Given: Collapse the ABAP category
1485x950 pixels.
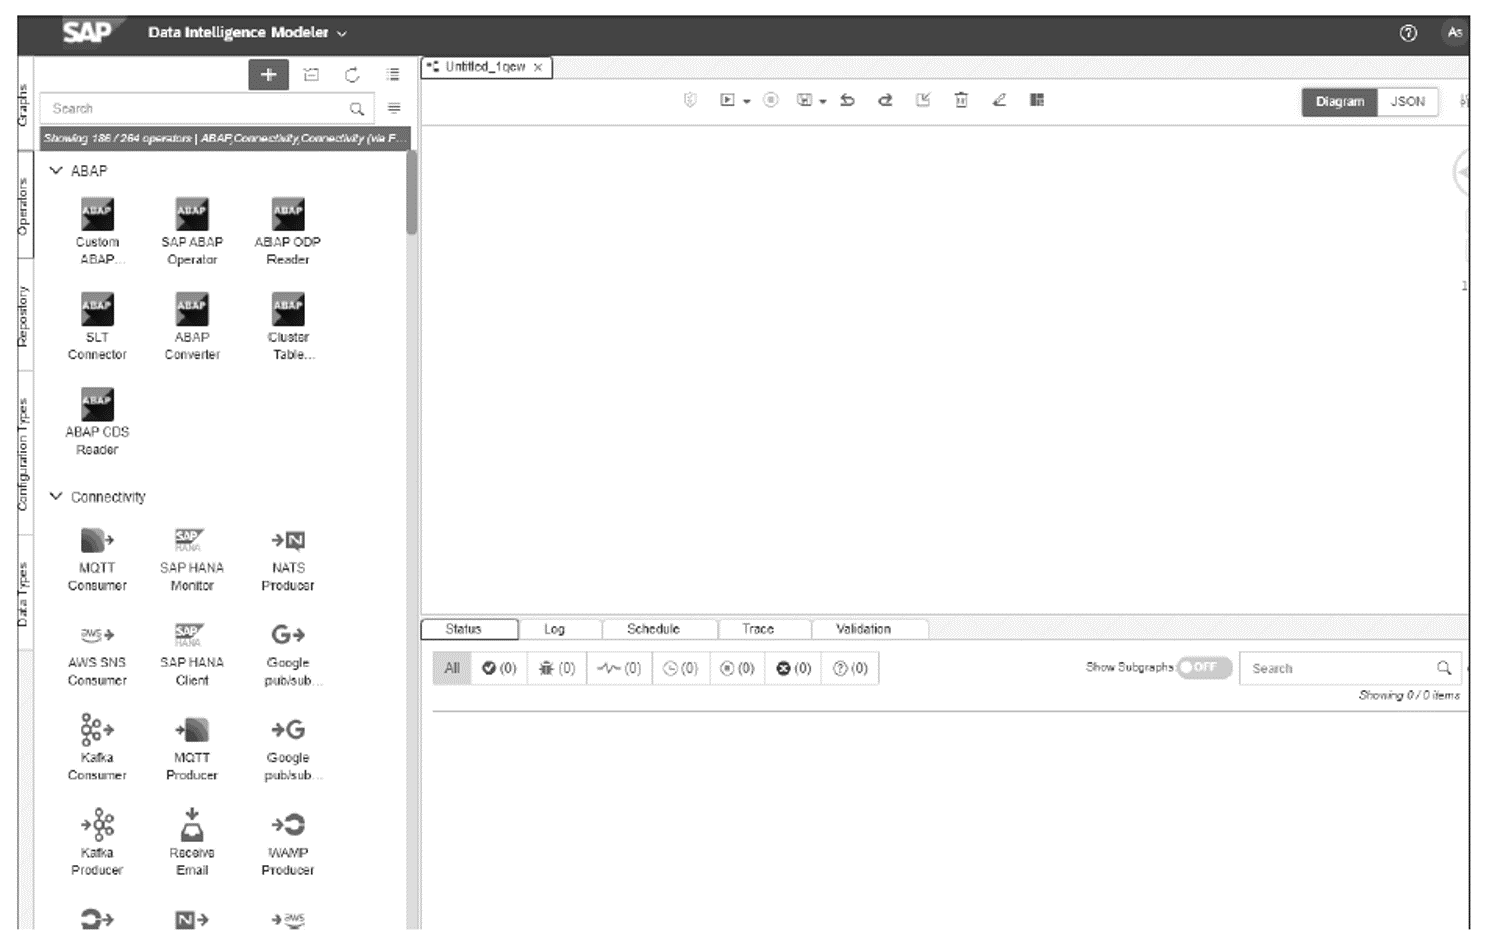Looking at the screenshot, I should click(56, 171).
